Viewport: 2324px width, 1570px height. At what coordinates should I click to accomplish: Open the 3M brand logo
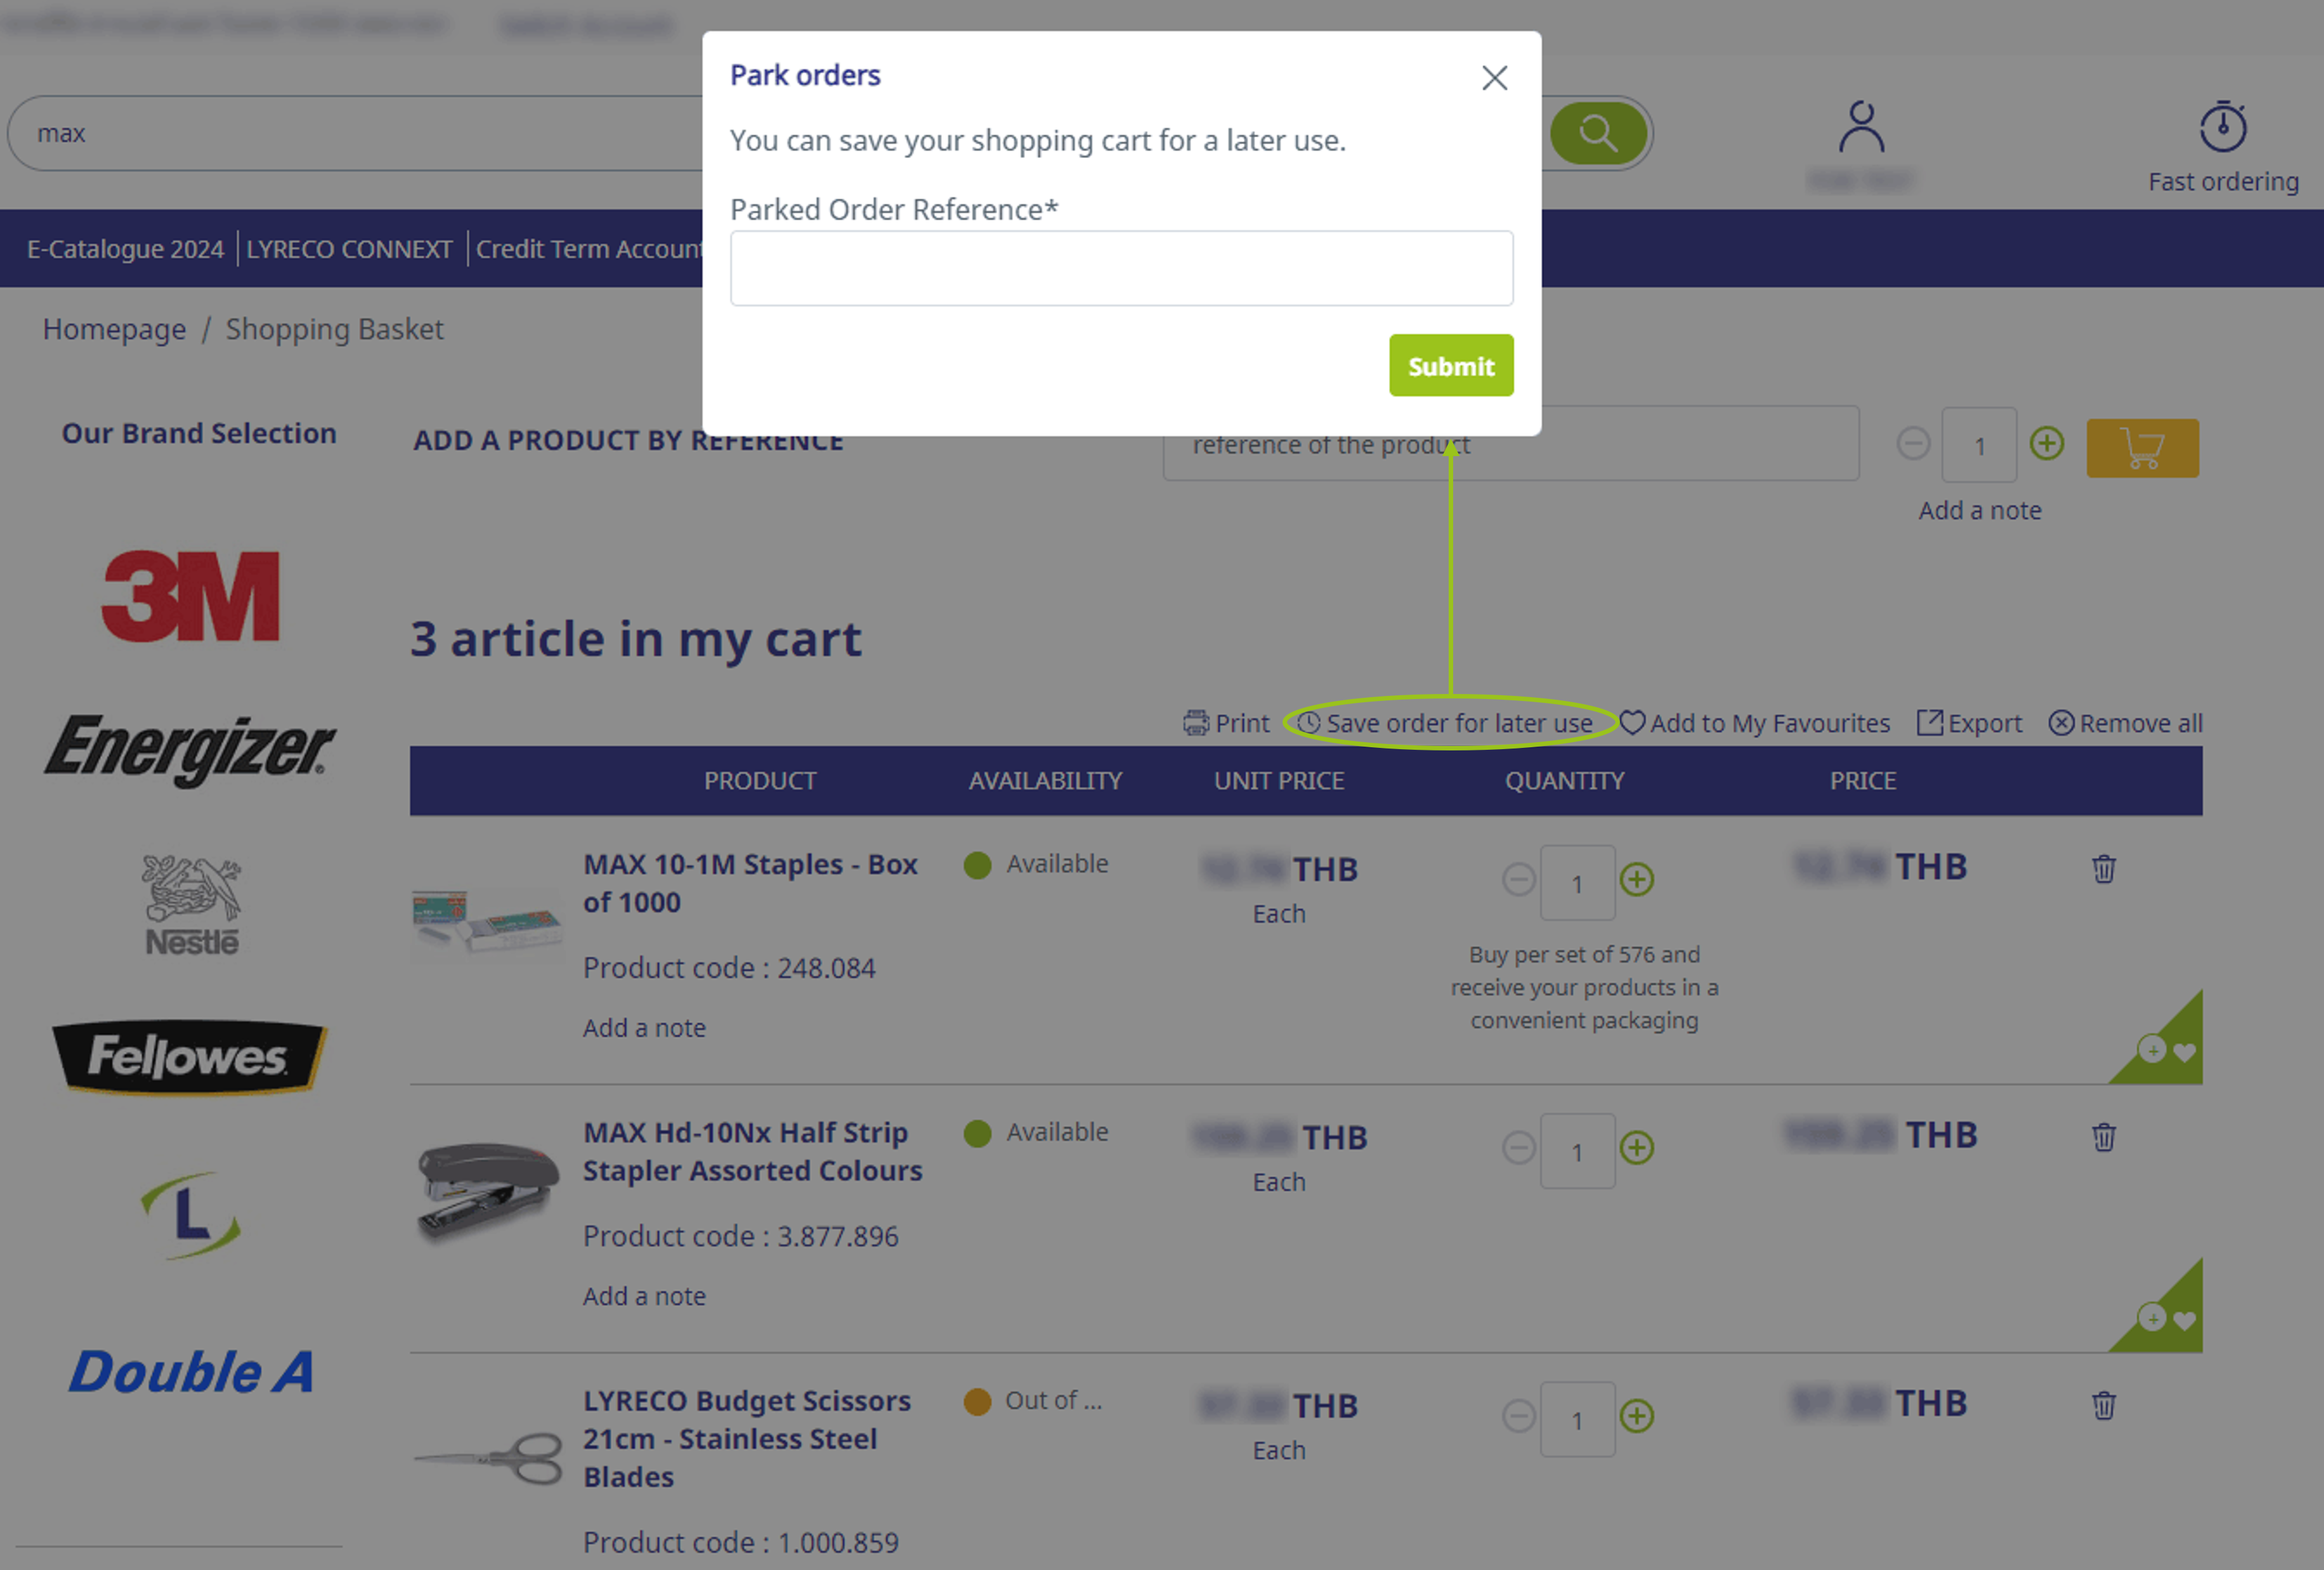click(x=190, y=596)
